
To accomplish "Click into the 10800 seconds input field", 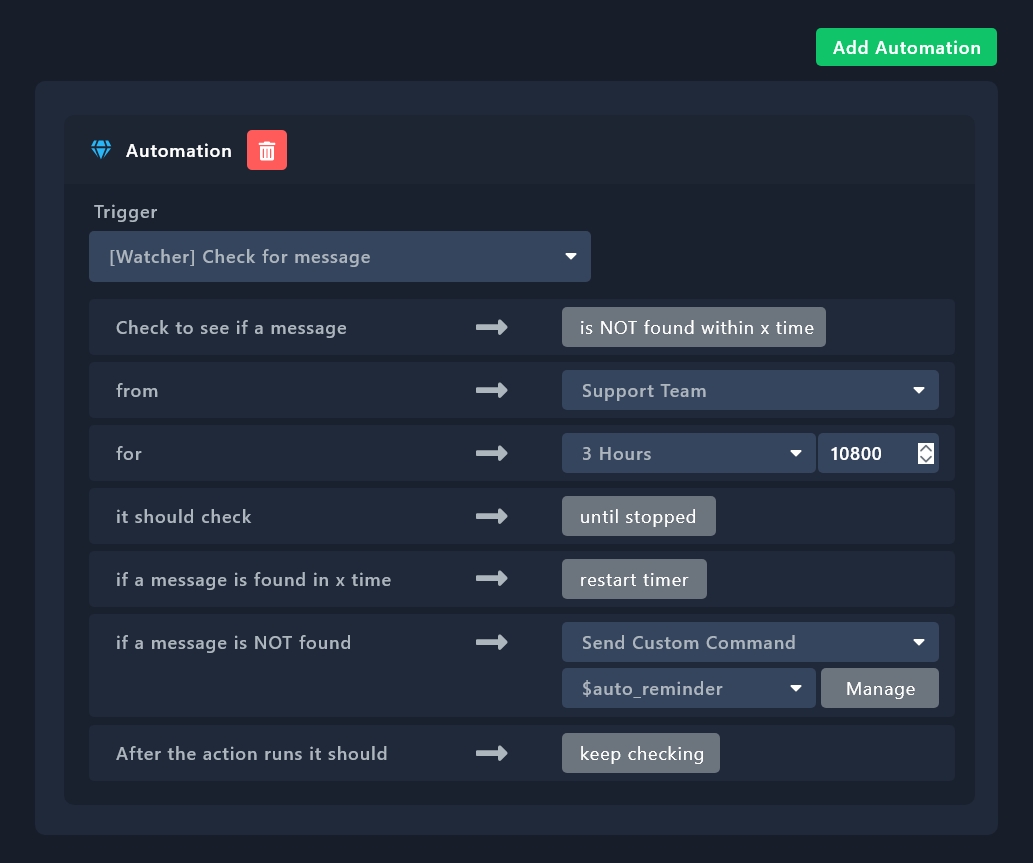I will (x=862, y=453).
